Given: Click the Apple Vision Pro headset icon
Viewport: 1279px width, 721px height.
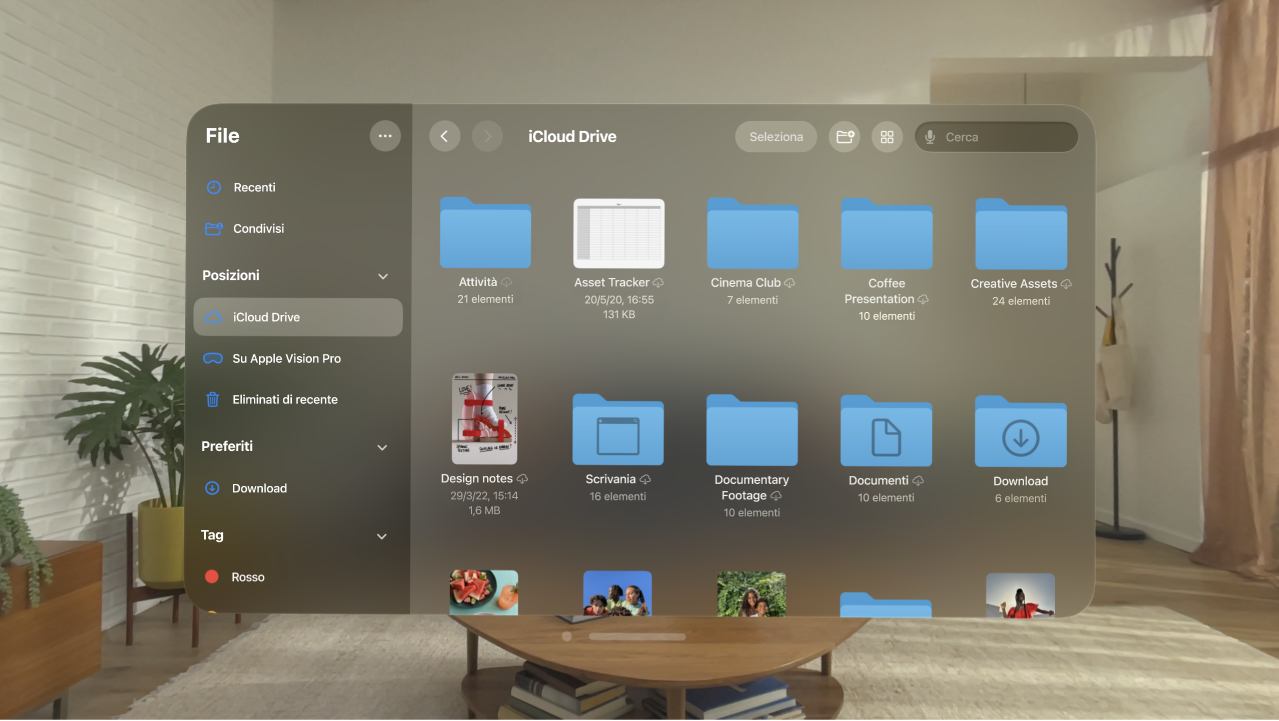Looking at the screenshot, I should (x=213, y=358).
